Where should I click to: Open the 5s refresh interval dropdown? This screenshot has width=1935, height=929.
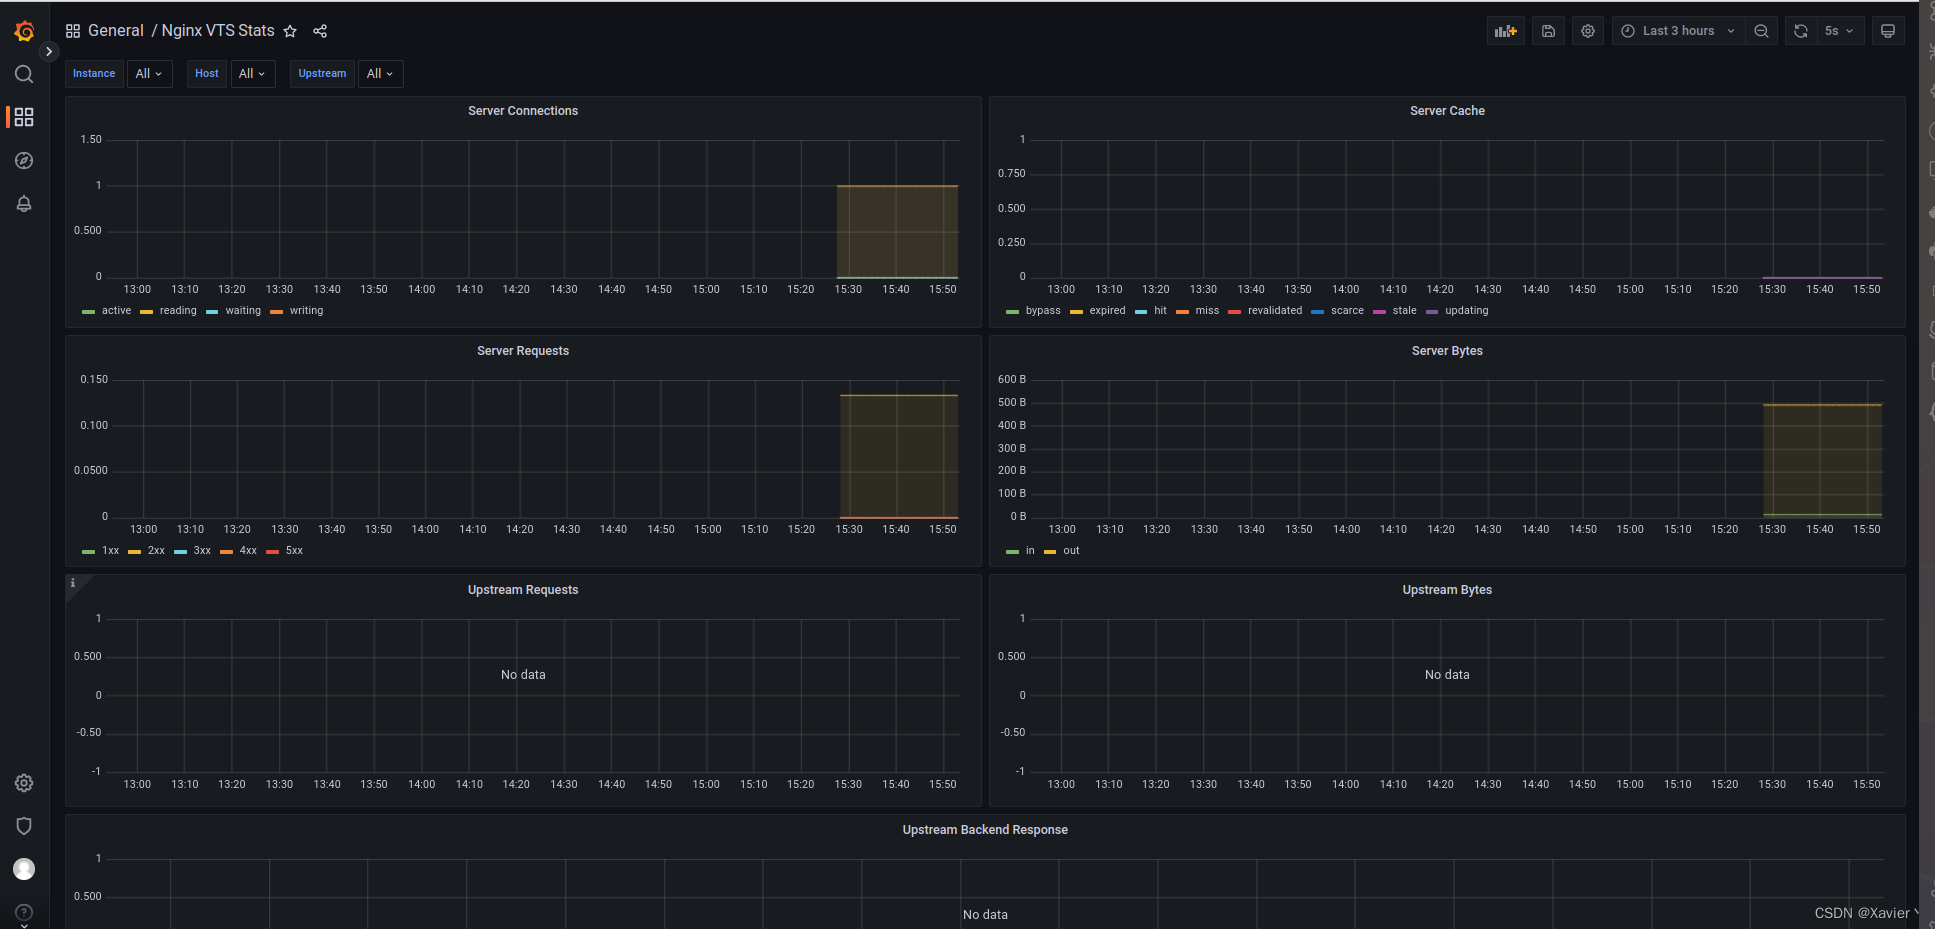1840,31
